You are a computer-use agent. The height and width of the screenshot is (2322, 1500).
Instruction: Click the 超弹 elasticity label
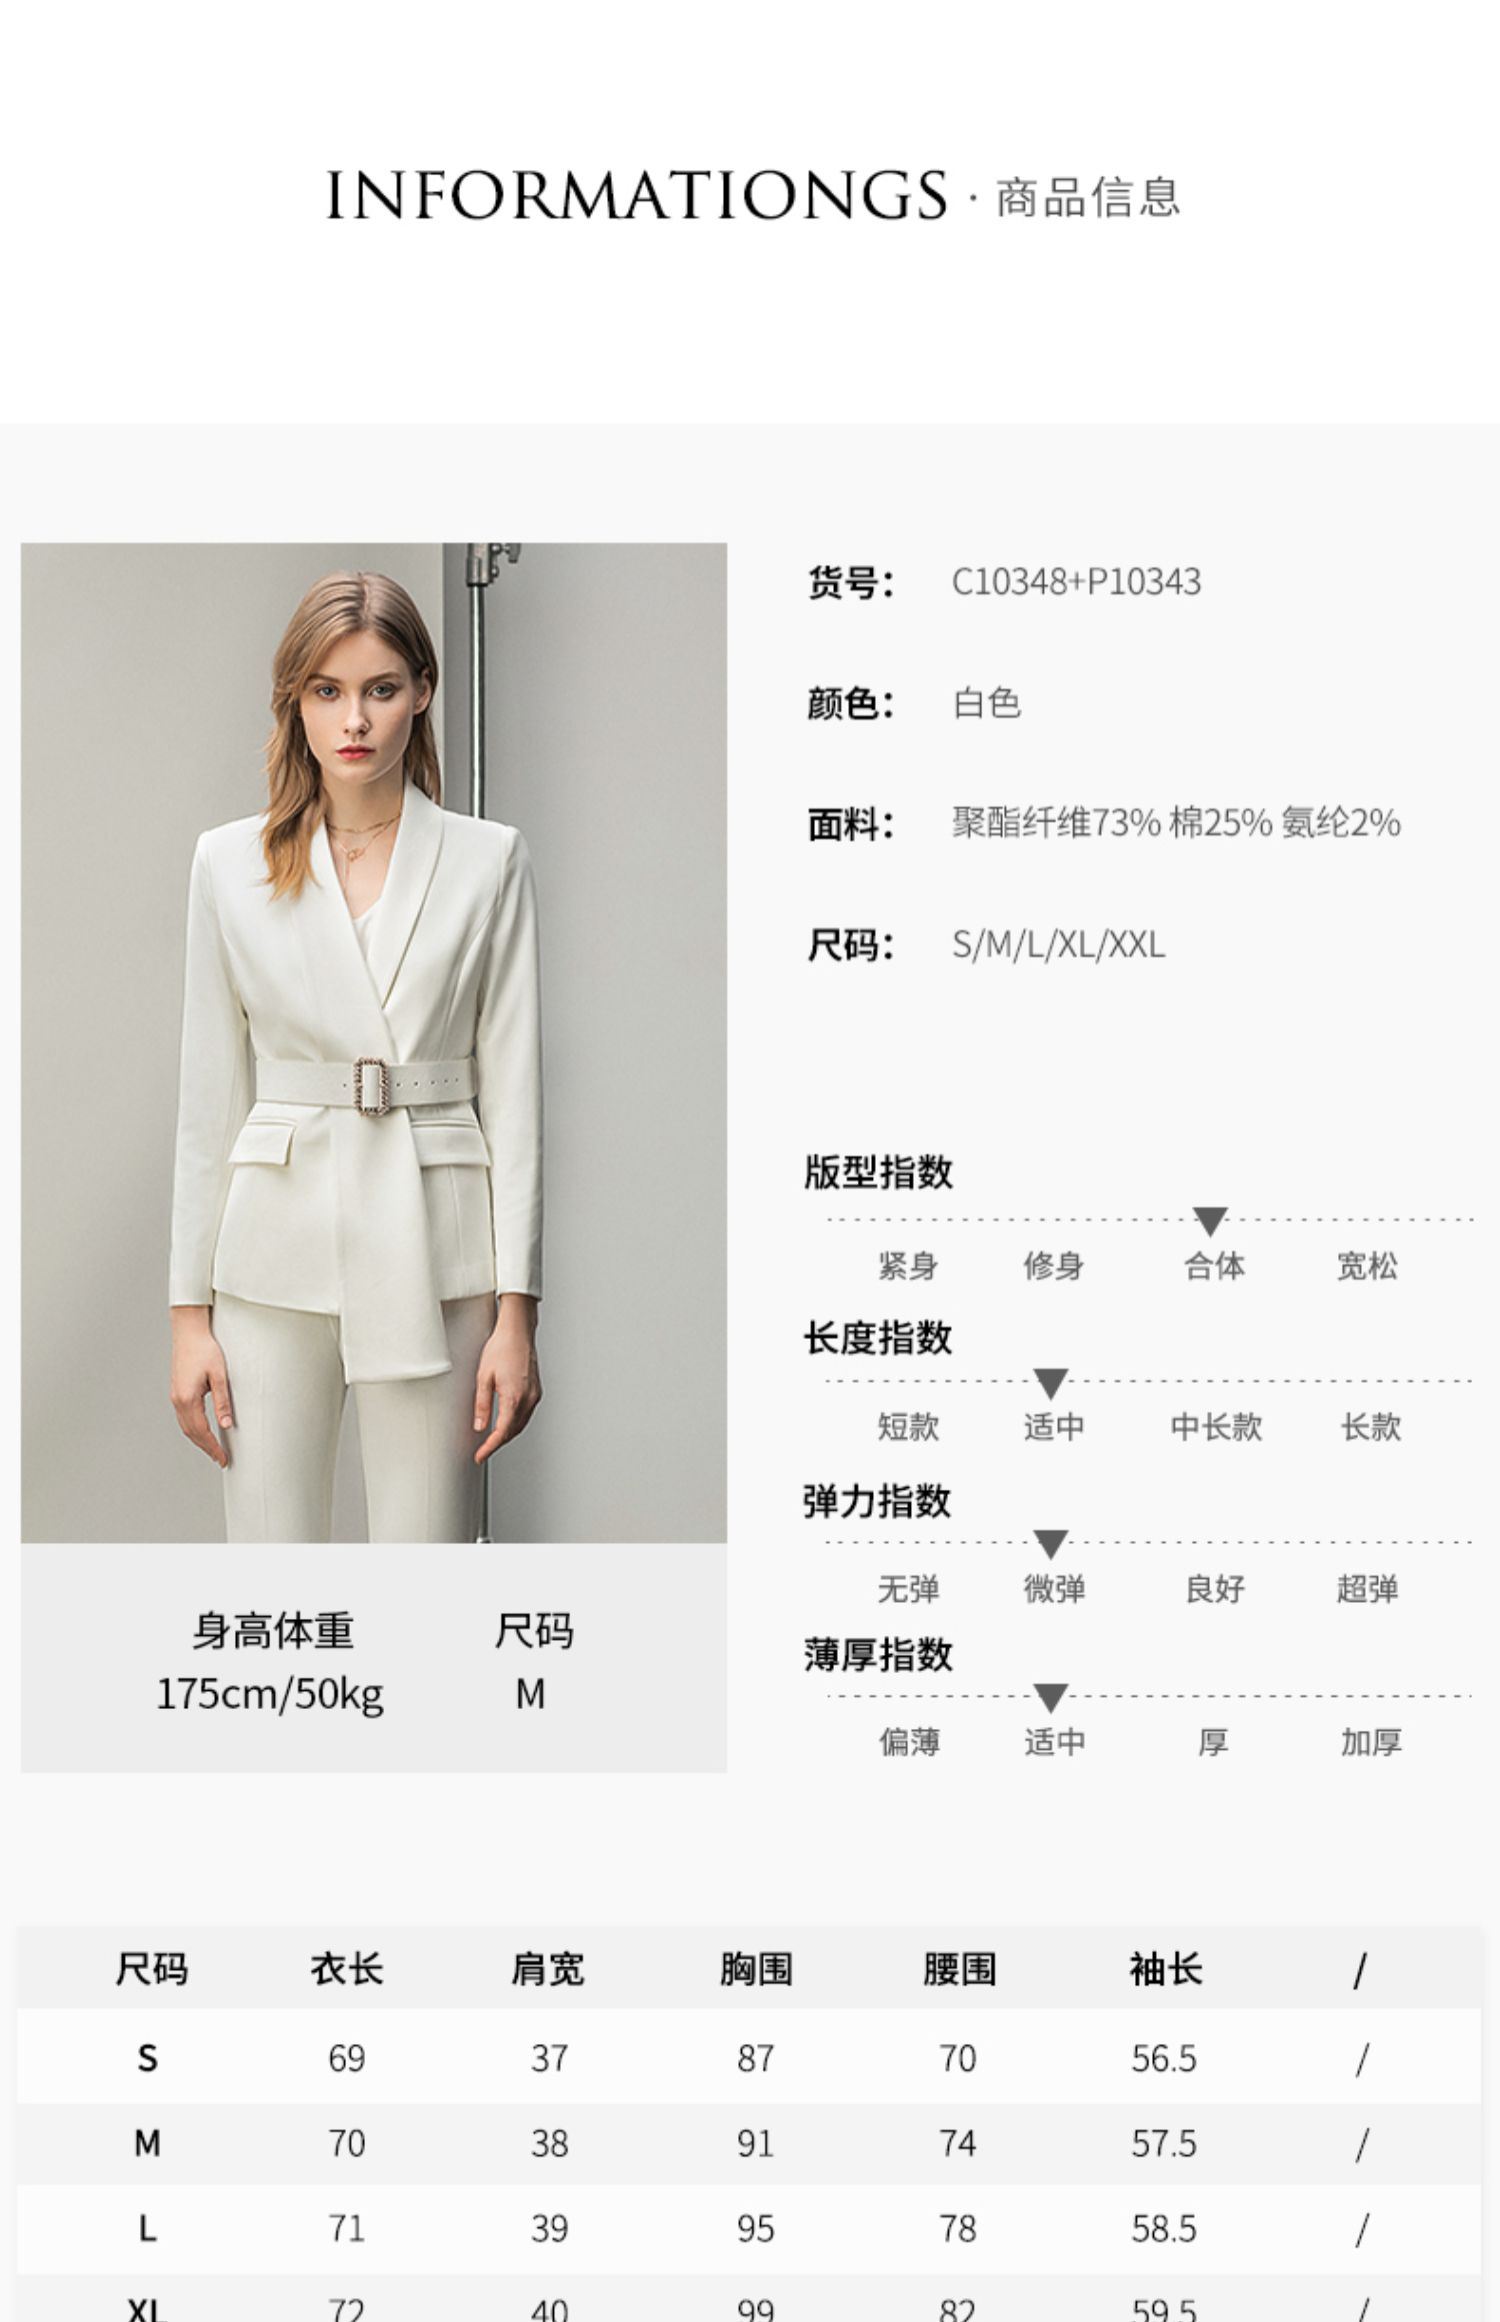click(x=1367, y=1588)
